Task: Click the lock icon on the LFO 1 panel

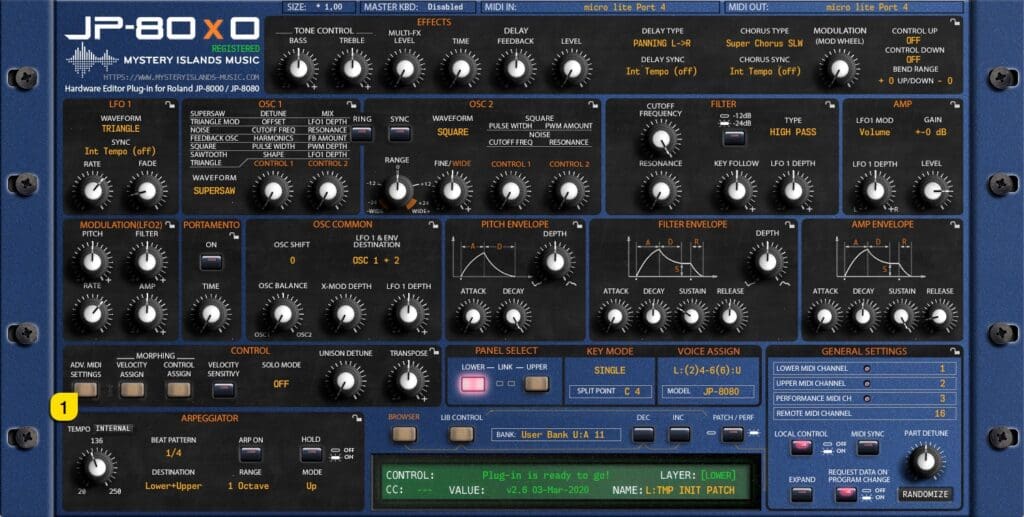Action: click(170, 104)
